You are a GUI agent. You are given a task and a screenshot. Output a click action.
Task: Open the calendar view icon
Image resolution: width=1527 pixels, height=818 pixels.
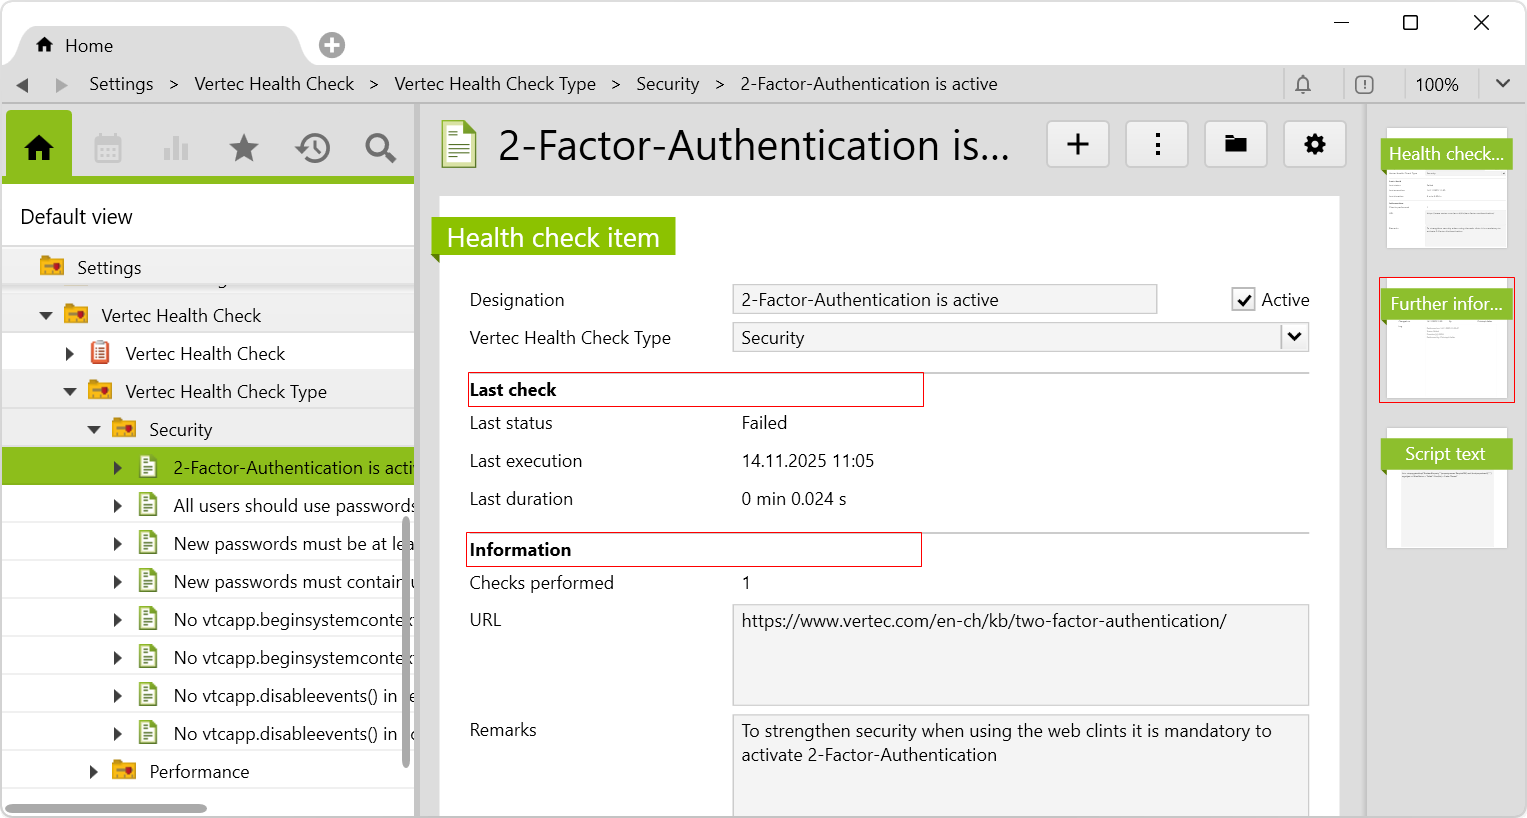tap(108, 149)
